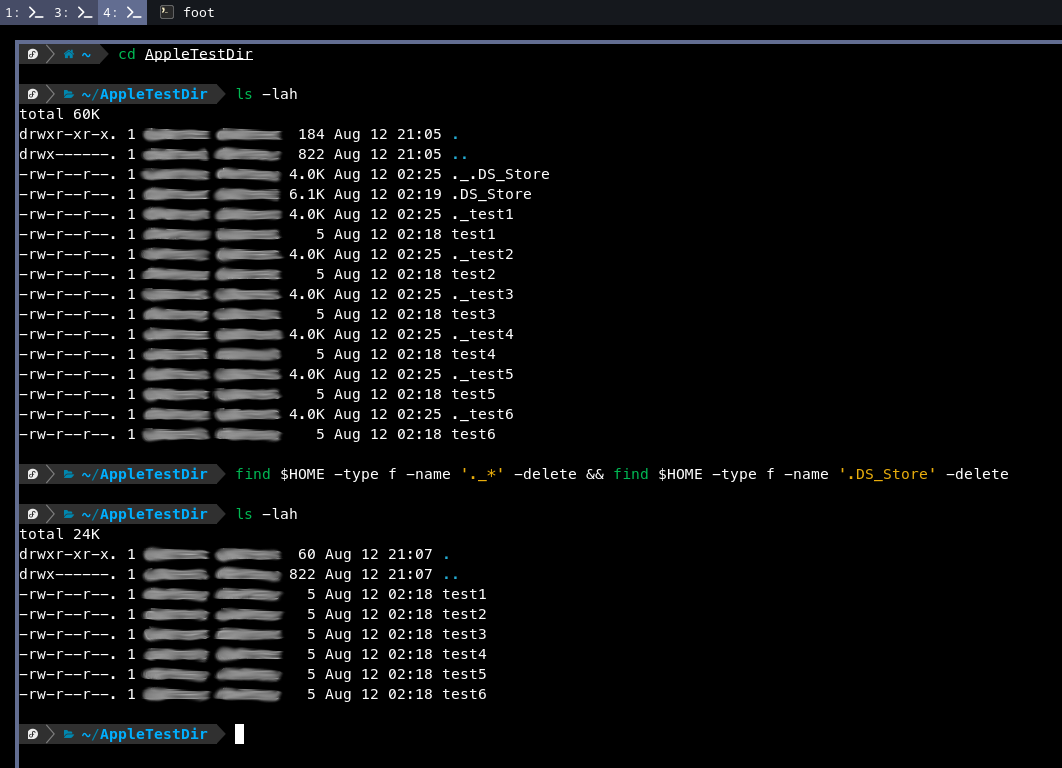Click the '6.1K' file size value
1062x768 pixels.
pos(307,194)
